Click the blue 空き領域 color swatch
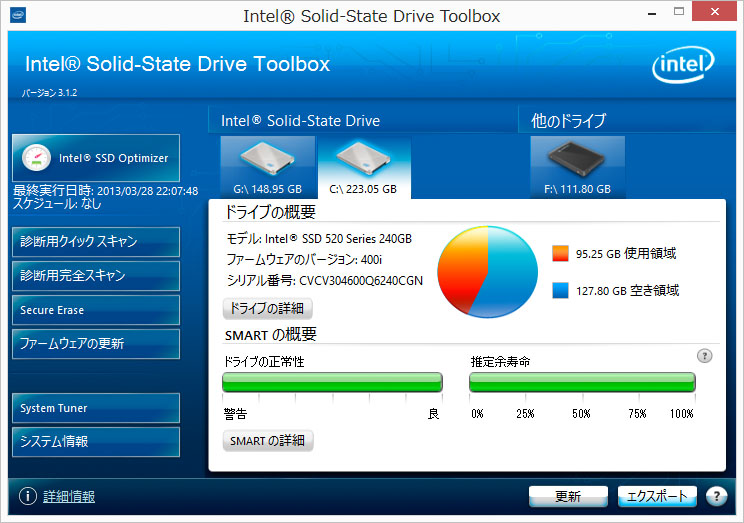The height and width of the screenshot is (523, 744). [560, 290]
